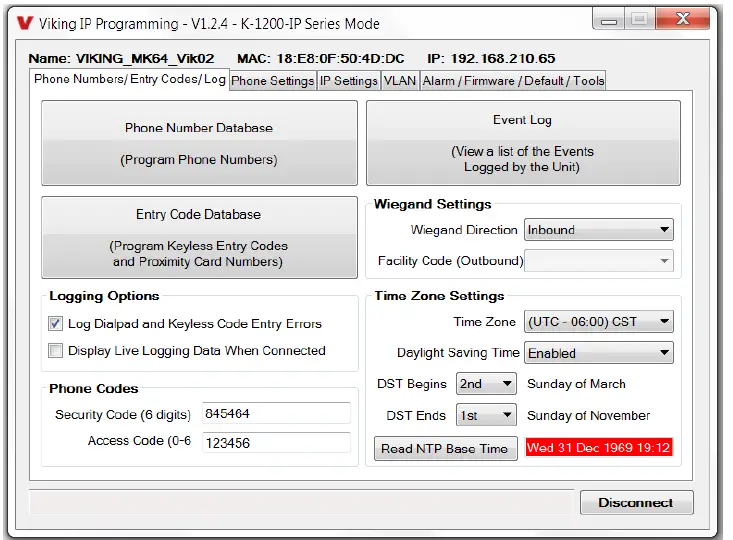The width and height of the screenshot is (733, 540).
Task: Open the Time Zone dropdown
Action: click(598, 322)
